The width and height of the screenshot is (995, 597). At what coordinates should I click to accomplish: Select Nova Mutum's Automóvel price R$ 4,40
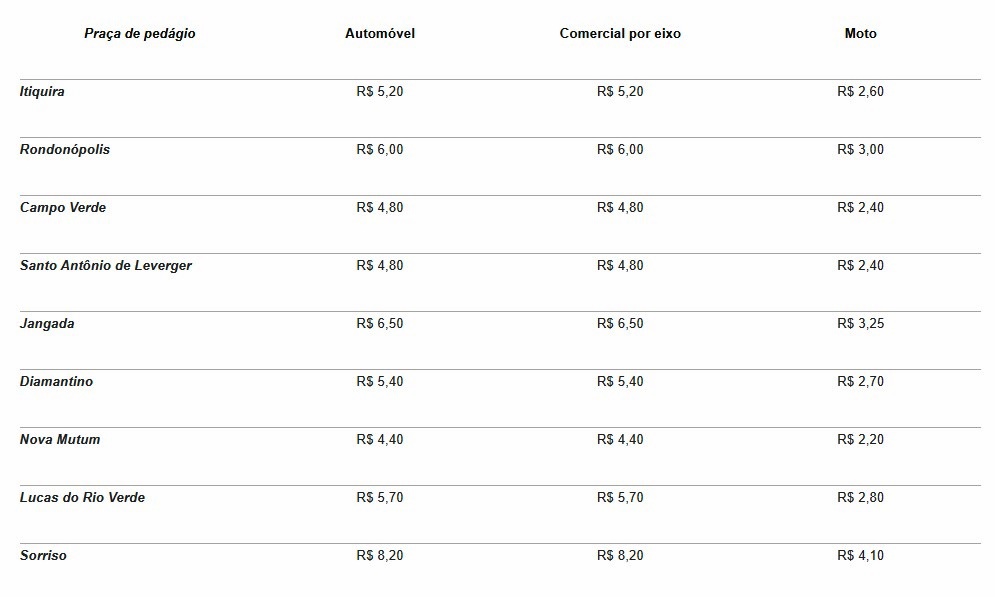379,440
